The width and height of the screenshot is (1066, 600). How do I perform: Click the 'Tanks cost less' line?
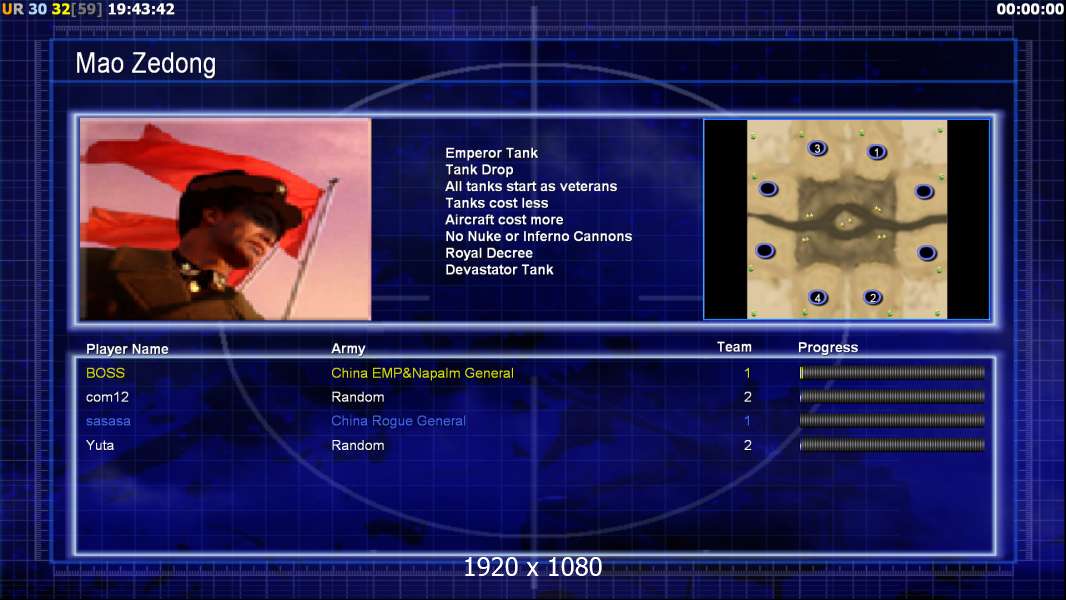pyautogui.click(x=496, y=203)
